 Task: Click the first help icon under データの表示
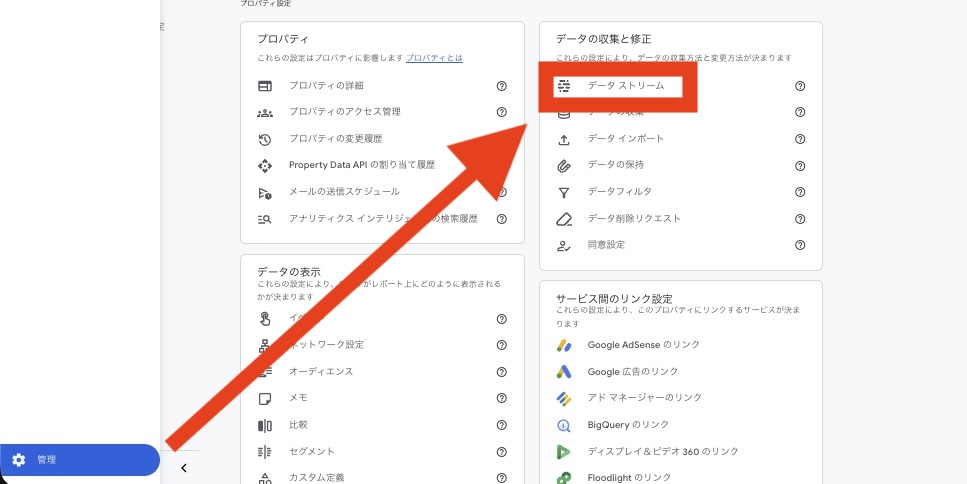point(501,319)
